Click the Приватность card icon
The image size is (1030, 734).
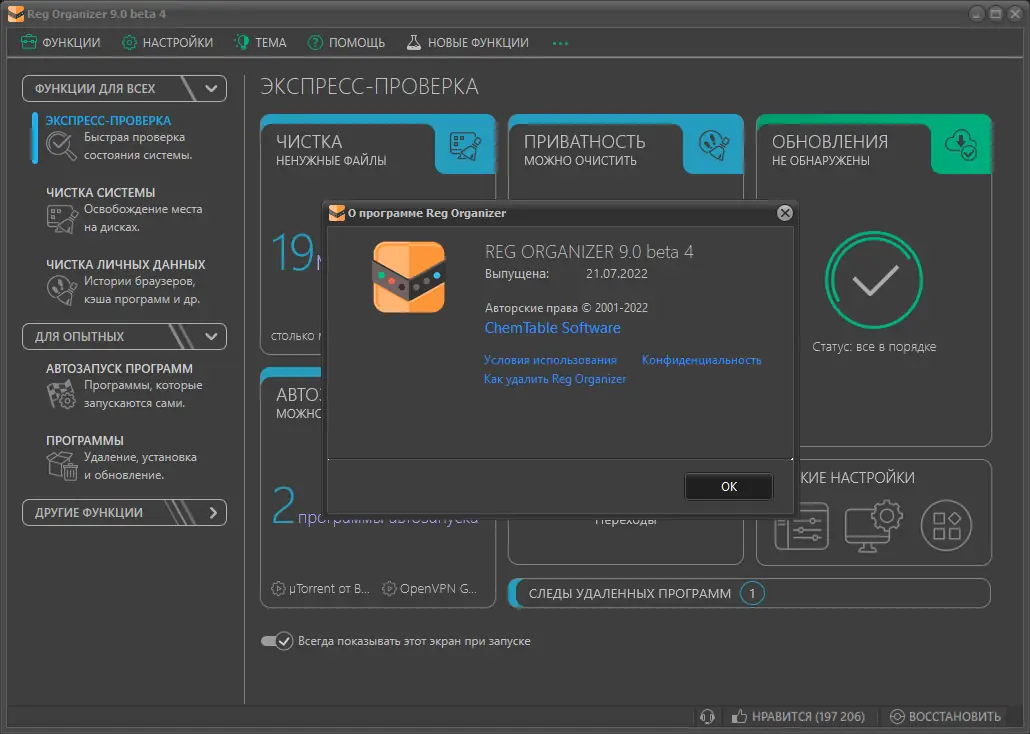pyautogui.click(x=713, y=145)
